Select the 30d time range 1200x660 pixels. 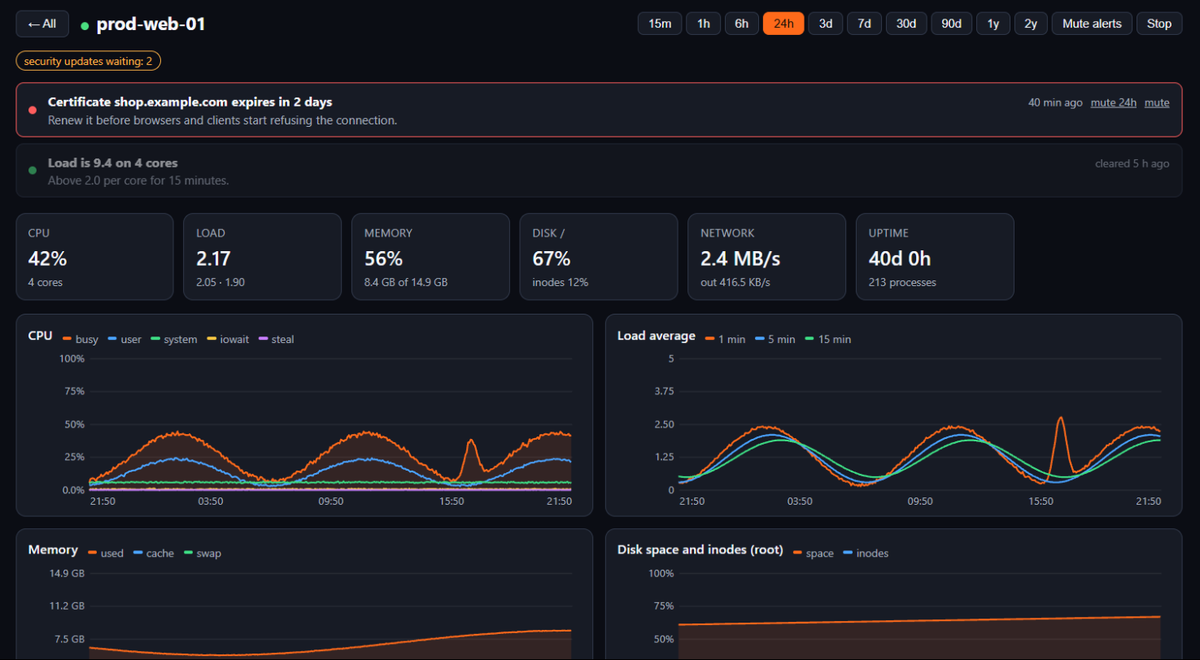tap(906, 23)
